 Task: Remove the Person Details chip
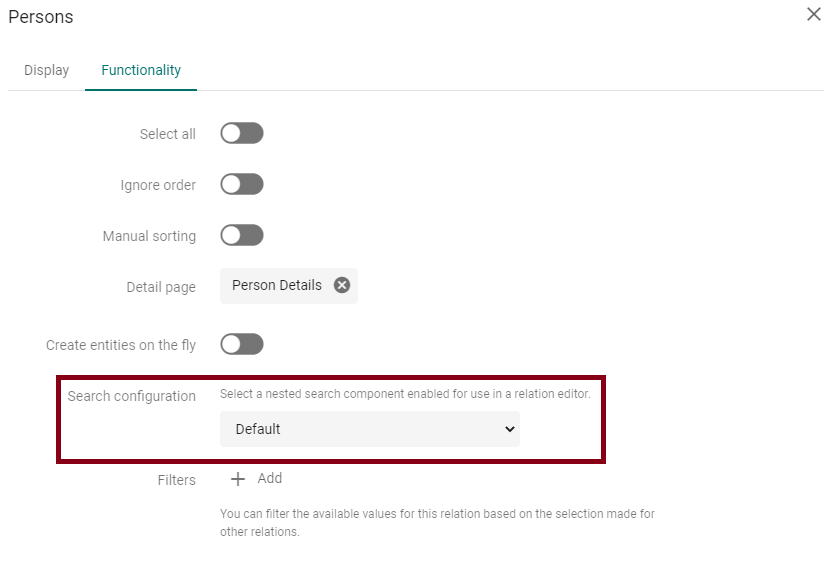pos(342,285)
